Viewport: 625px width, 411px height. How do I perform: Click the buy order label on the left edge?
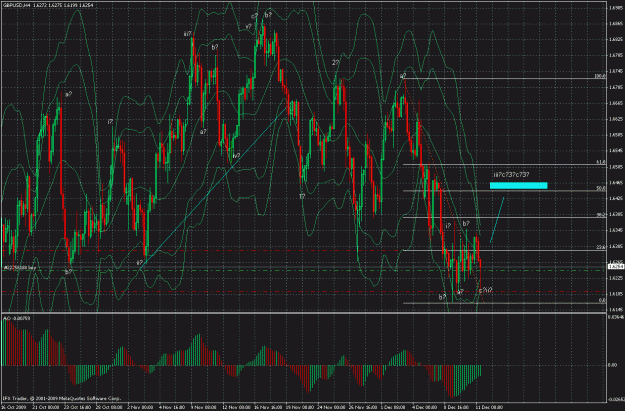(x=20, y=268)
